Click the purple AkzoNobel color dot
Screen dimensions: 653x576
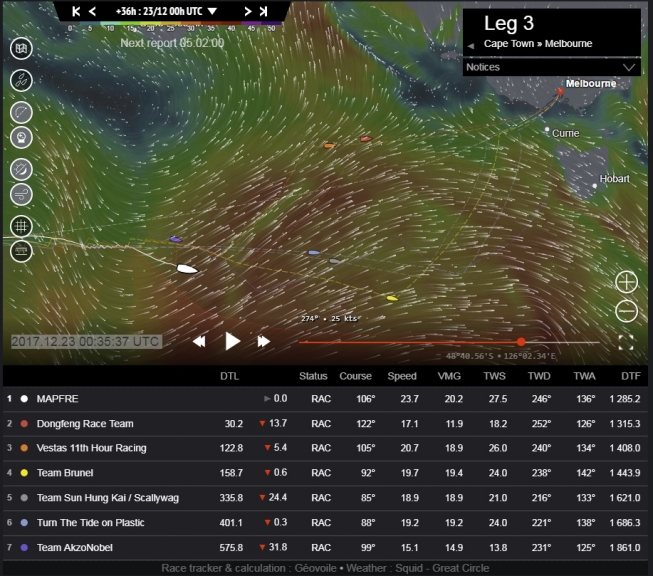pos(24,547)
